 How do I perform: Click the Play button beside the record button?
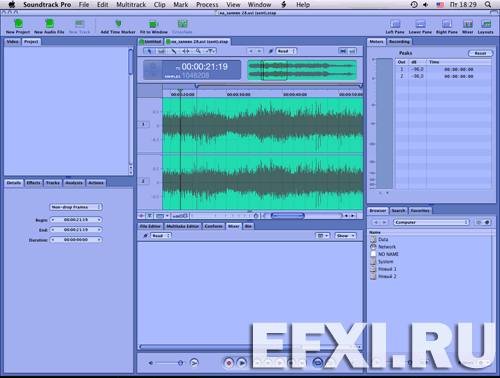[242, 363]
